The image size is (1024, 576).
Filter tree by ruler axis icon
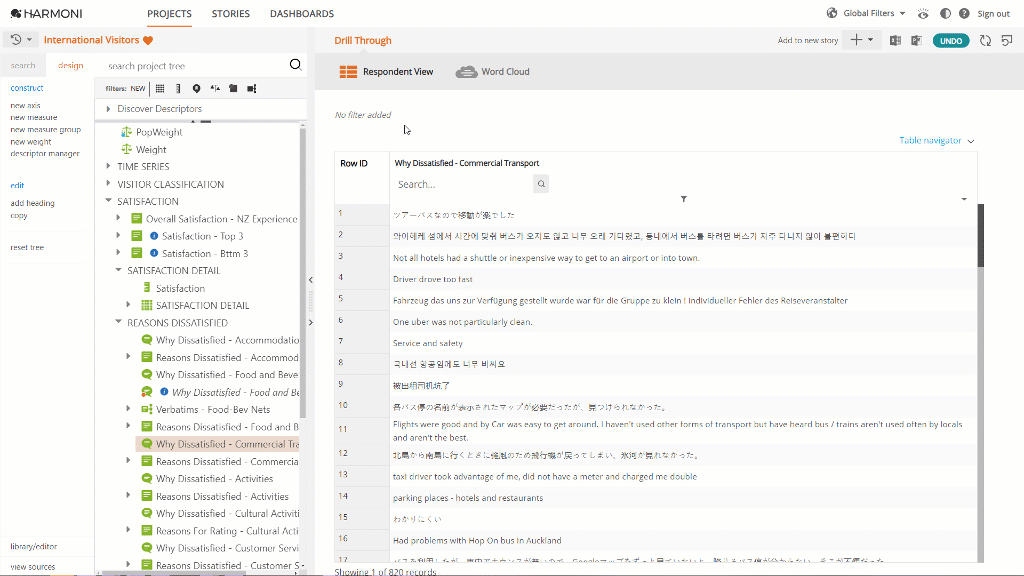[x=178, y=88]
